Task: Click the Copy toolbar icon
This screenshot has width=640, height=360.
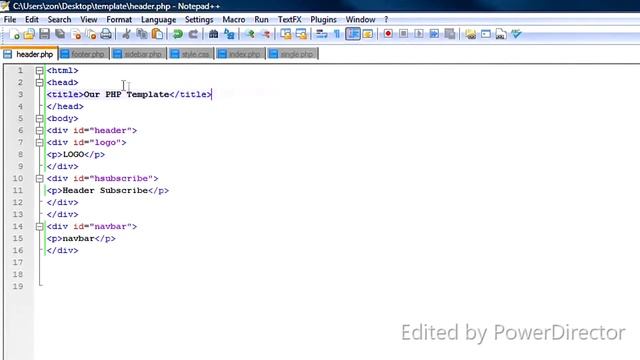Action: [142, 34]
